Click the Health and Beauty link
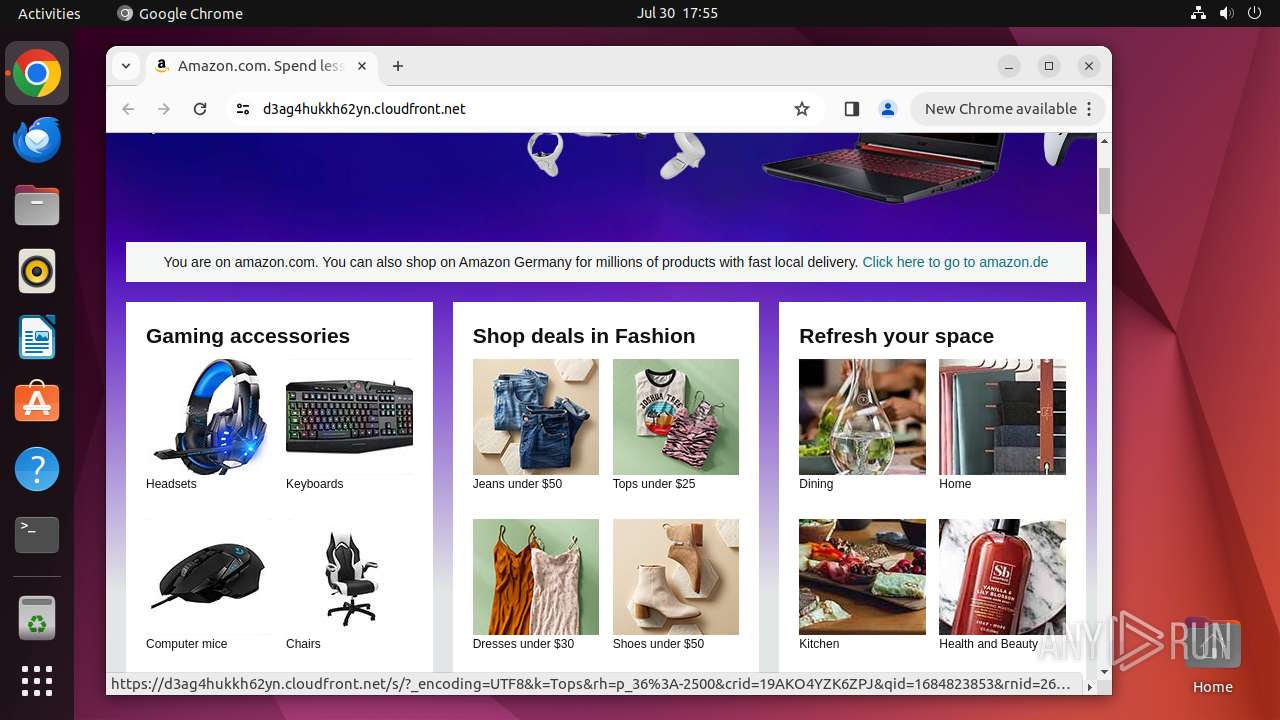Screen dimensions: 1280x720 point(988,644)
